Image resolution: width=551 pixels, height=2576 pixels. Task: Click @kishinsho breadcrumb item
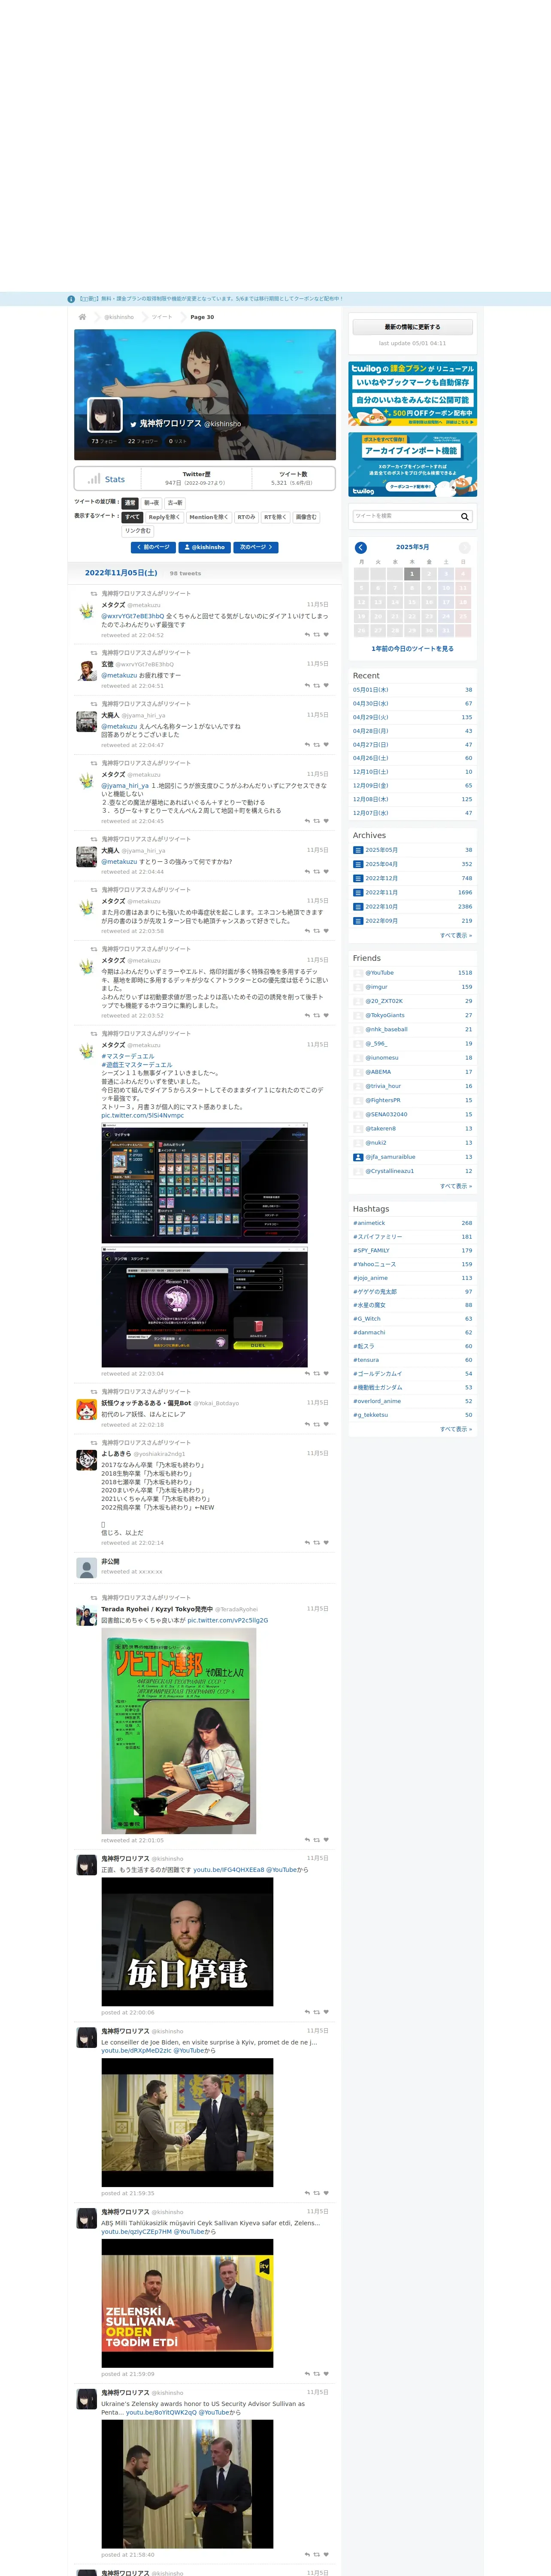(119, 317)
